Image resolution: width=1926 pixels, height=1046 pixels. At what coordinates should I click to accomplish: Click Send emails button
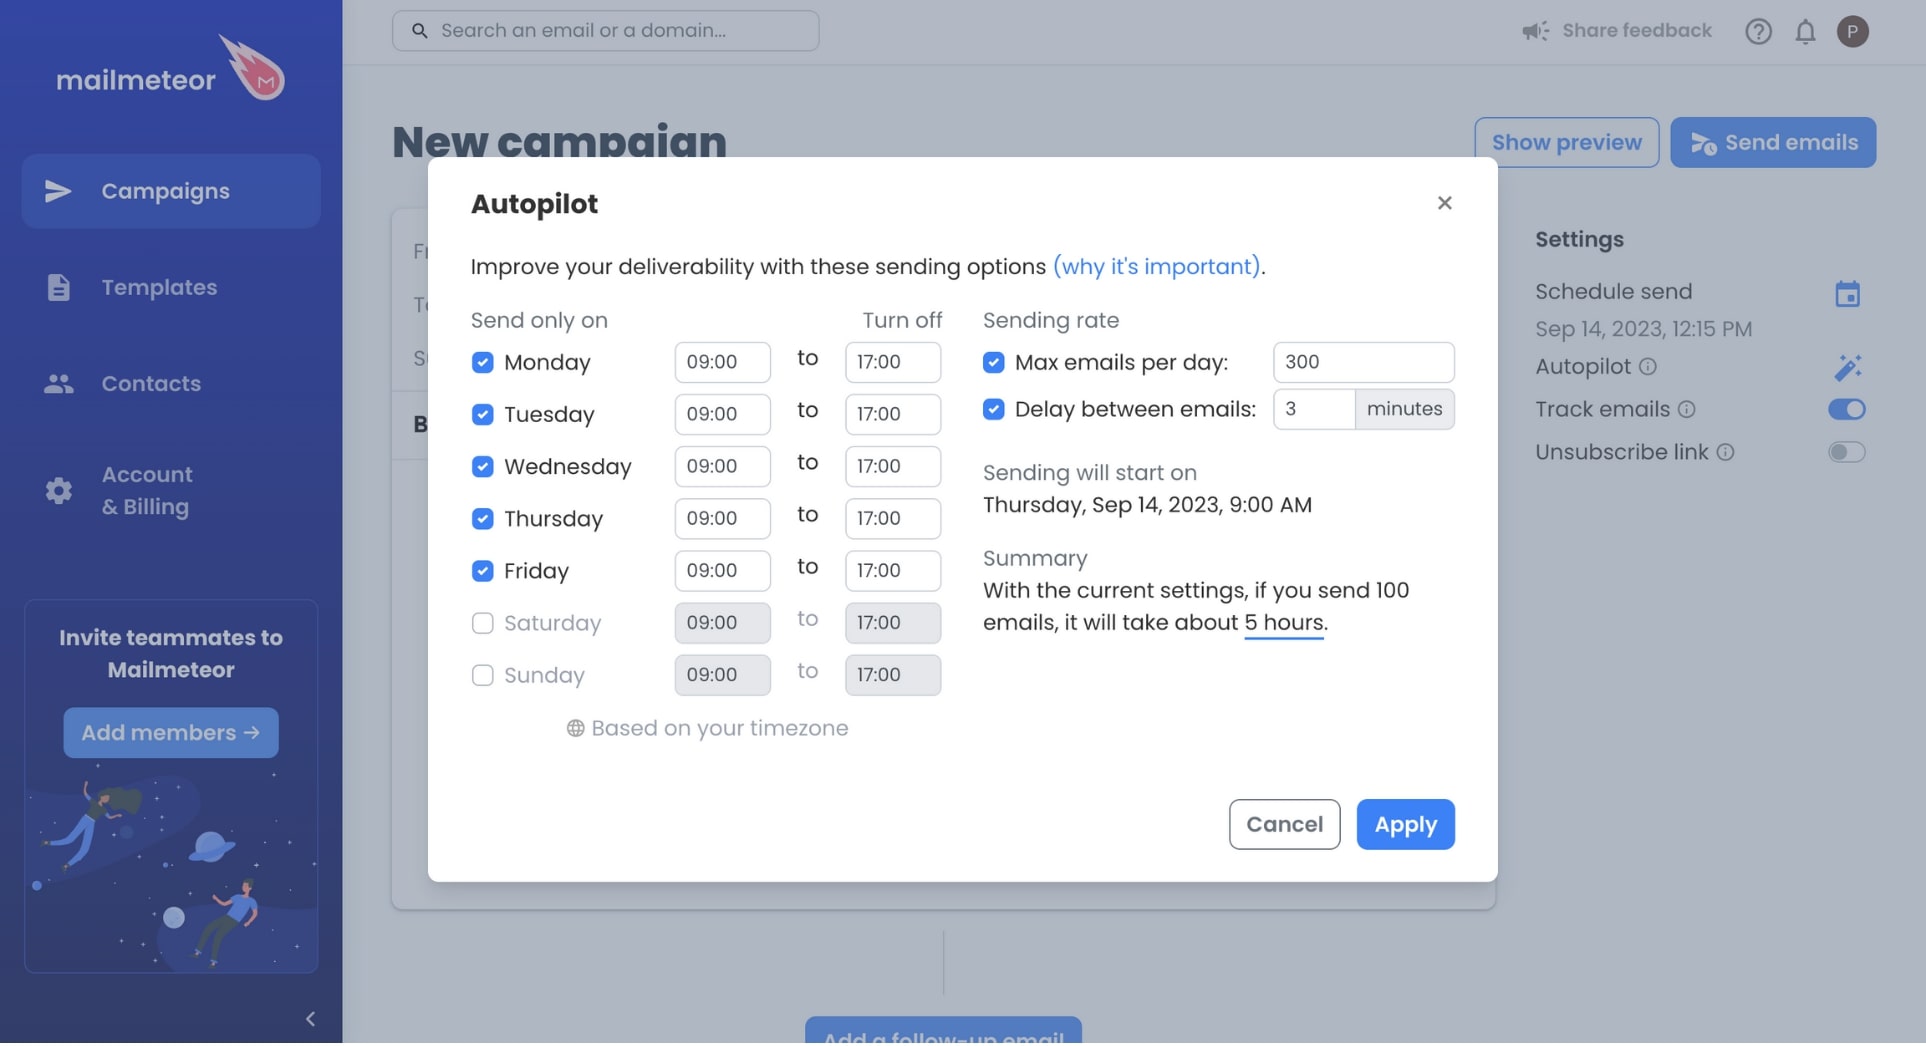[1773, 142]
